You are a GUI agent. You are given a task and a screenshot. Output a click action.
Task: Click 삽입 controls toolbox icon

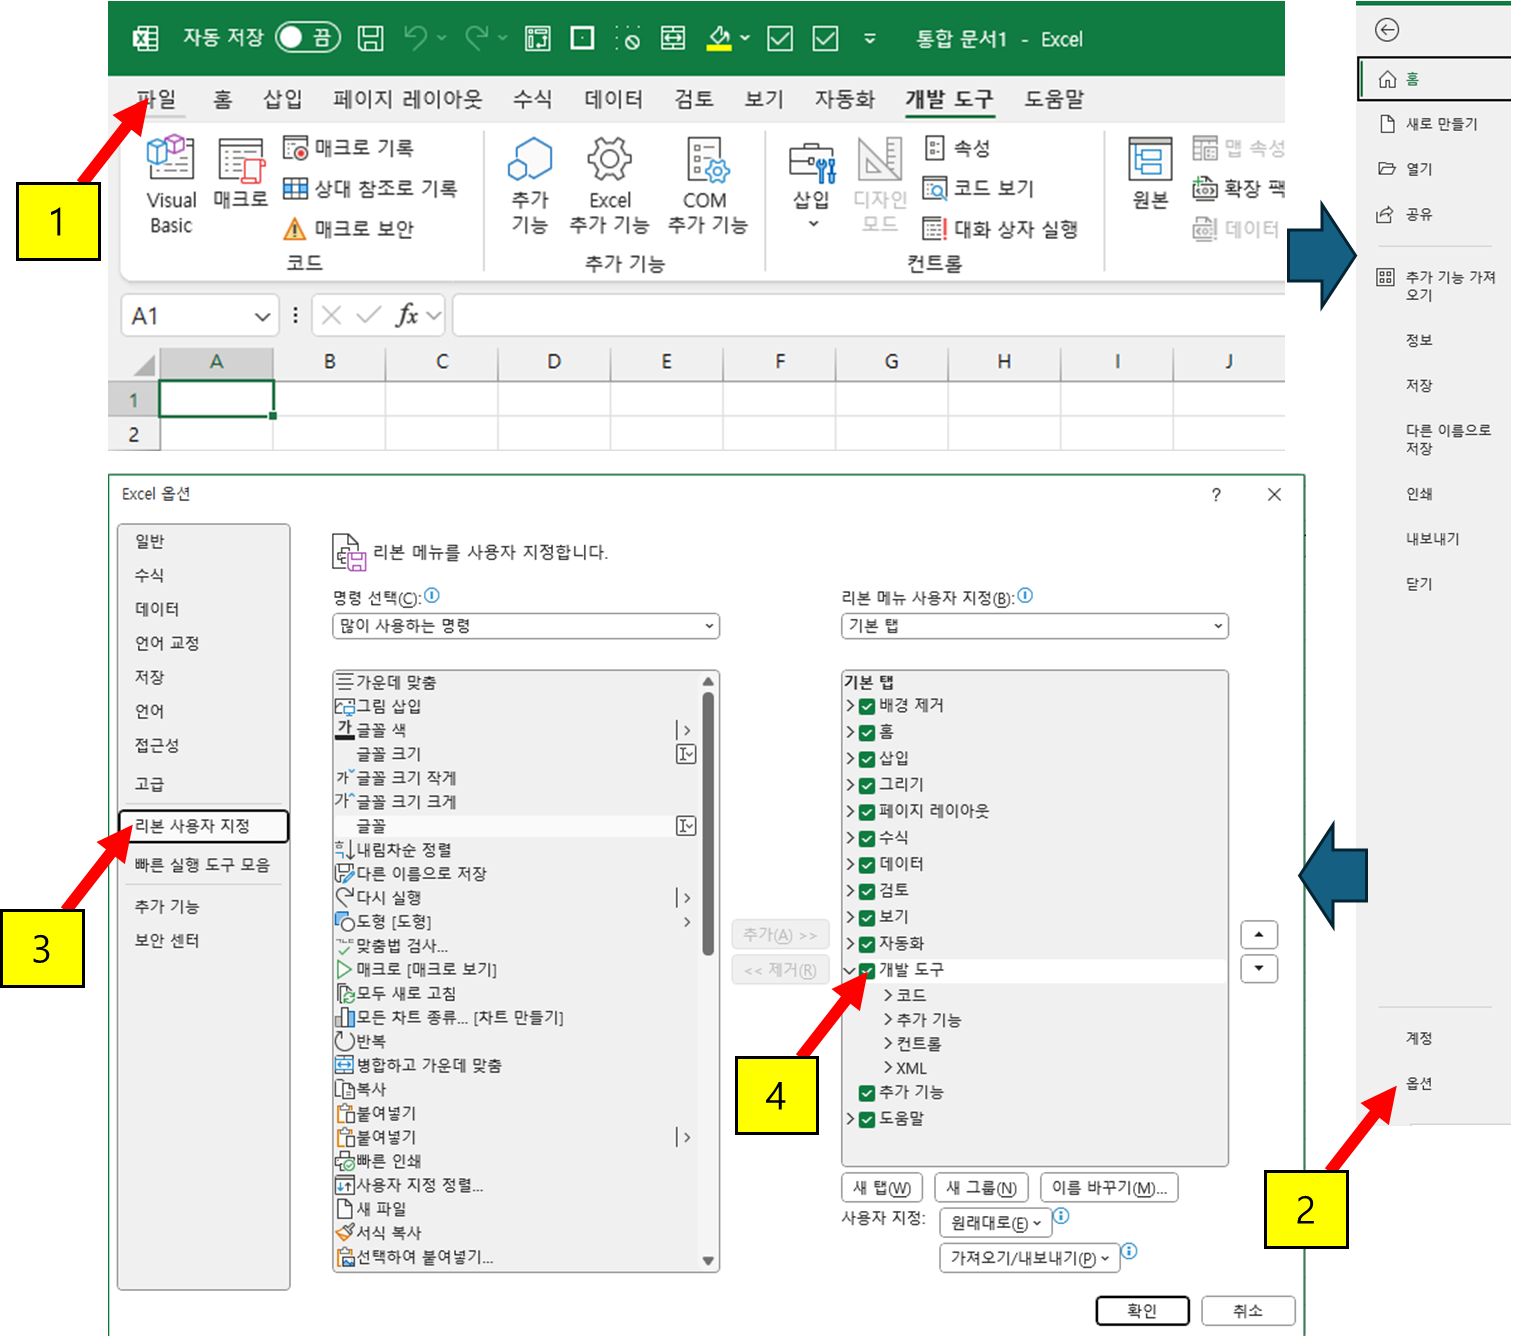pyautogui.click(x=811, y=163)
